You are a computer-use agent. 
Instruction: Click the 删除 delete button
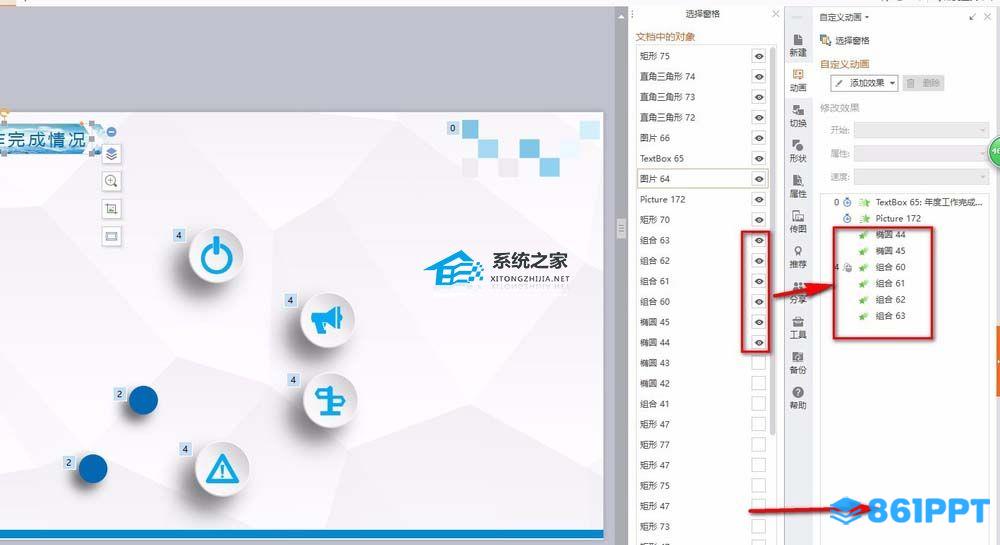tap(924, 83)
